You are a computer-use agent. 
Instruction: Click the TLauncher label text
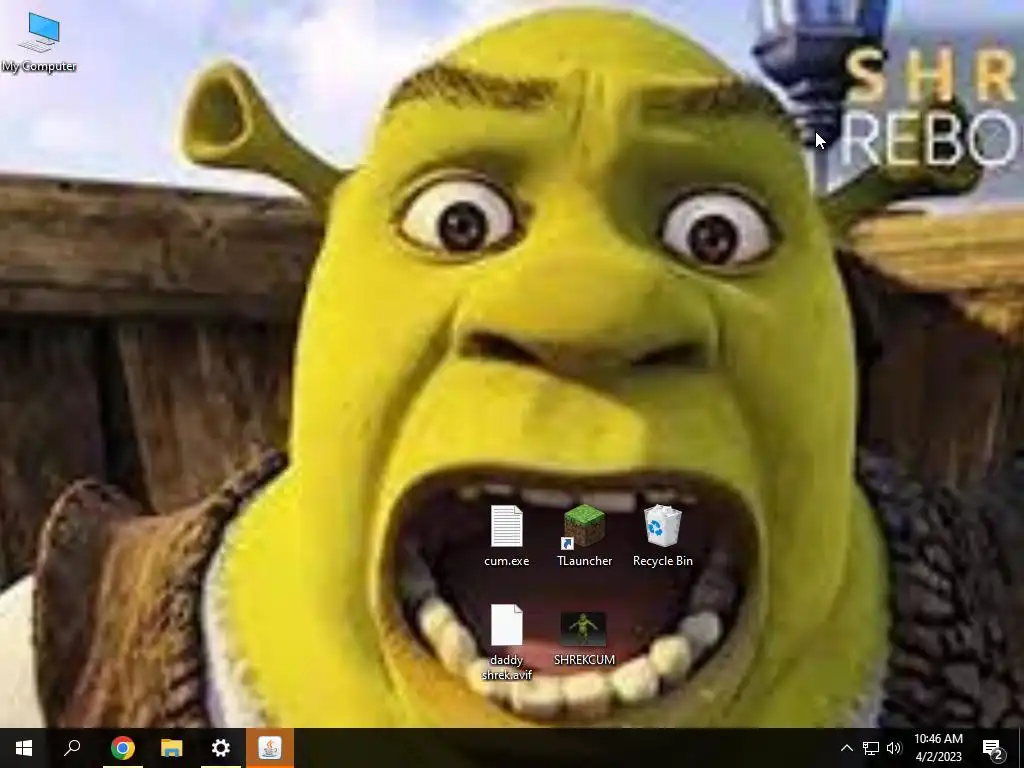click(584, 561)
